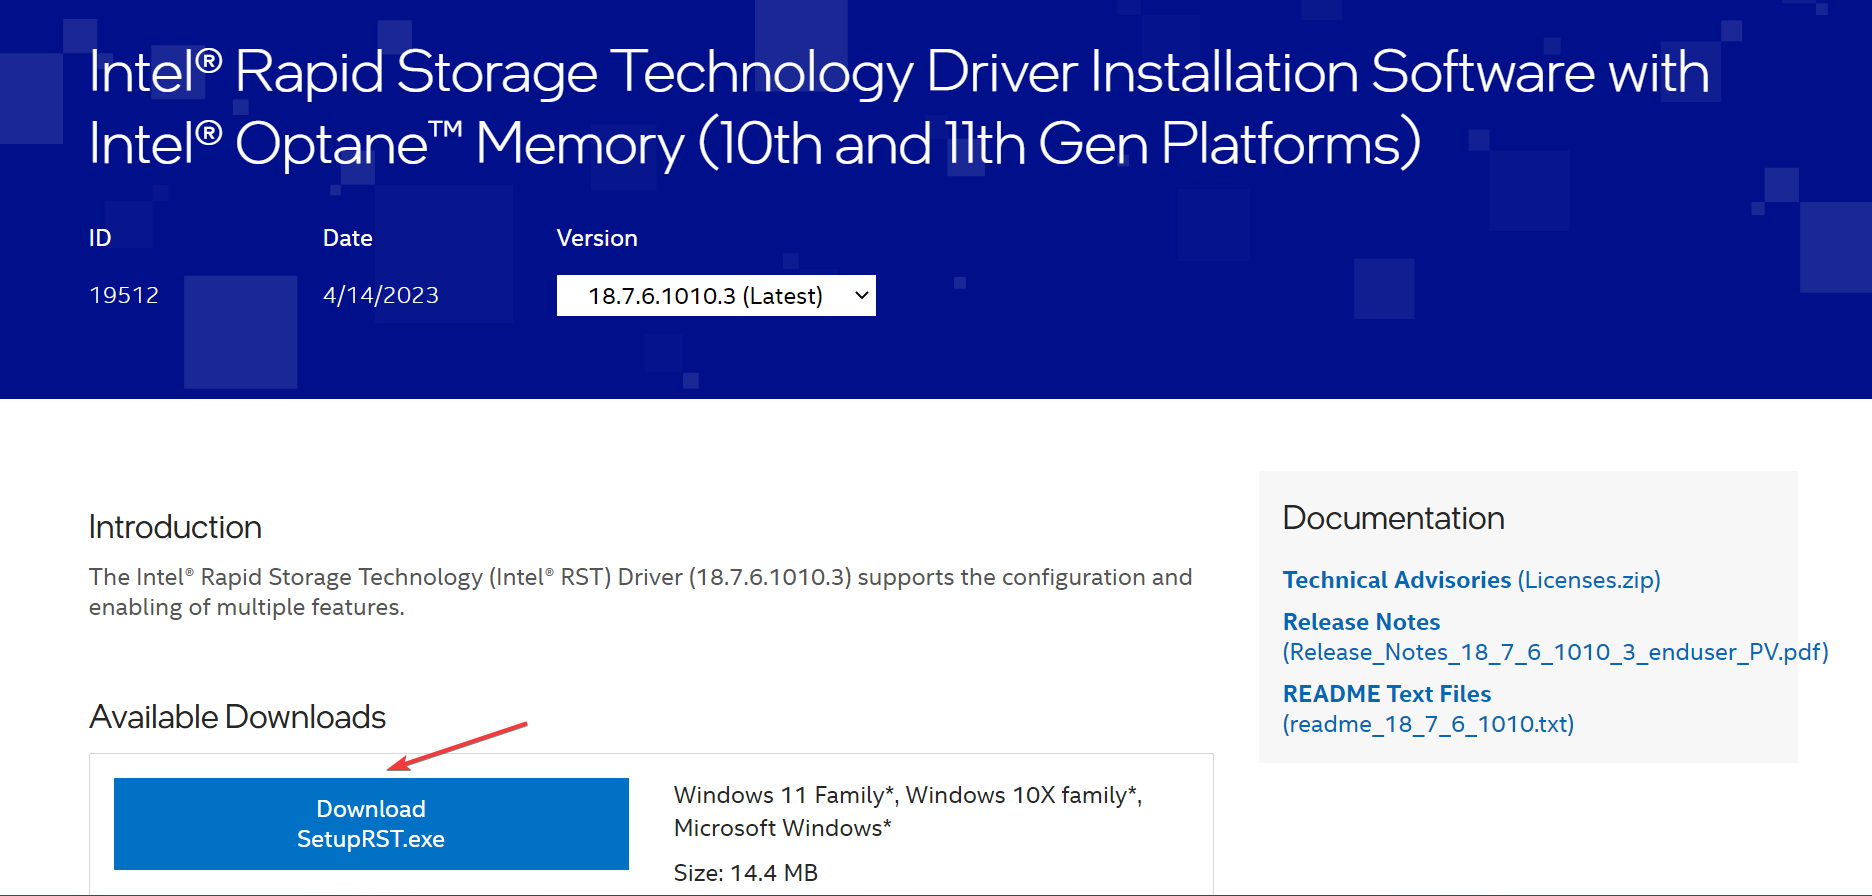The width and height of the screenshot is (1872, 896).
Task: Select the date 4/14/2023
Action: 381,295
